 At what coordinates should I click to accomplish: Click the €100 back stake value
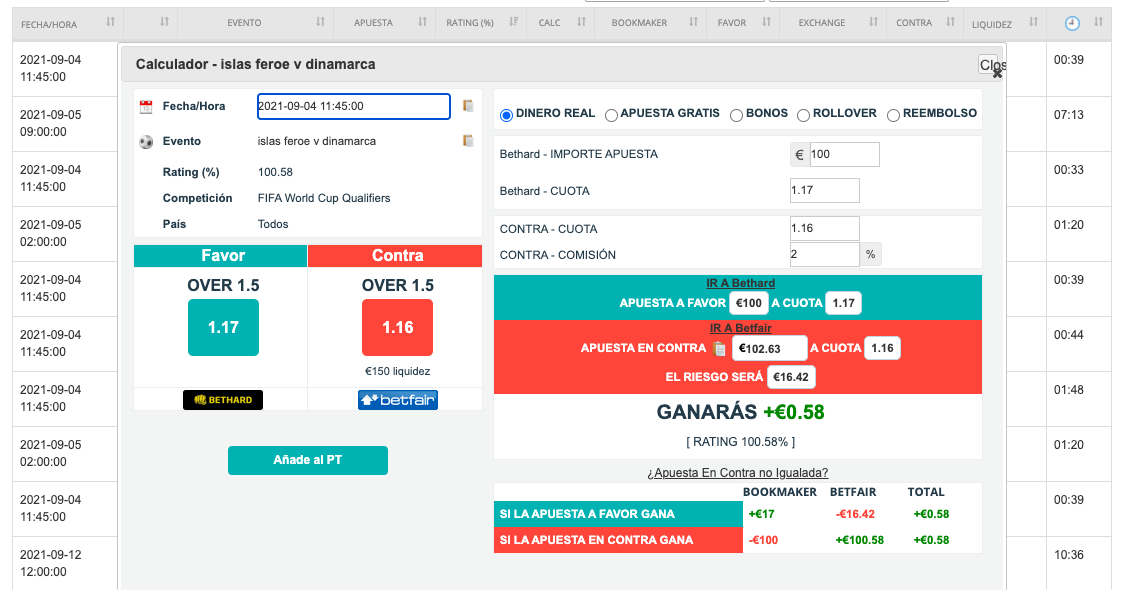click(x=749, y=303)
